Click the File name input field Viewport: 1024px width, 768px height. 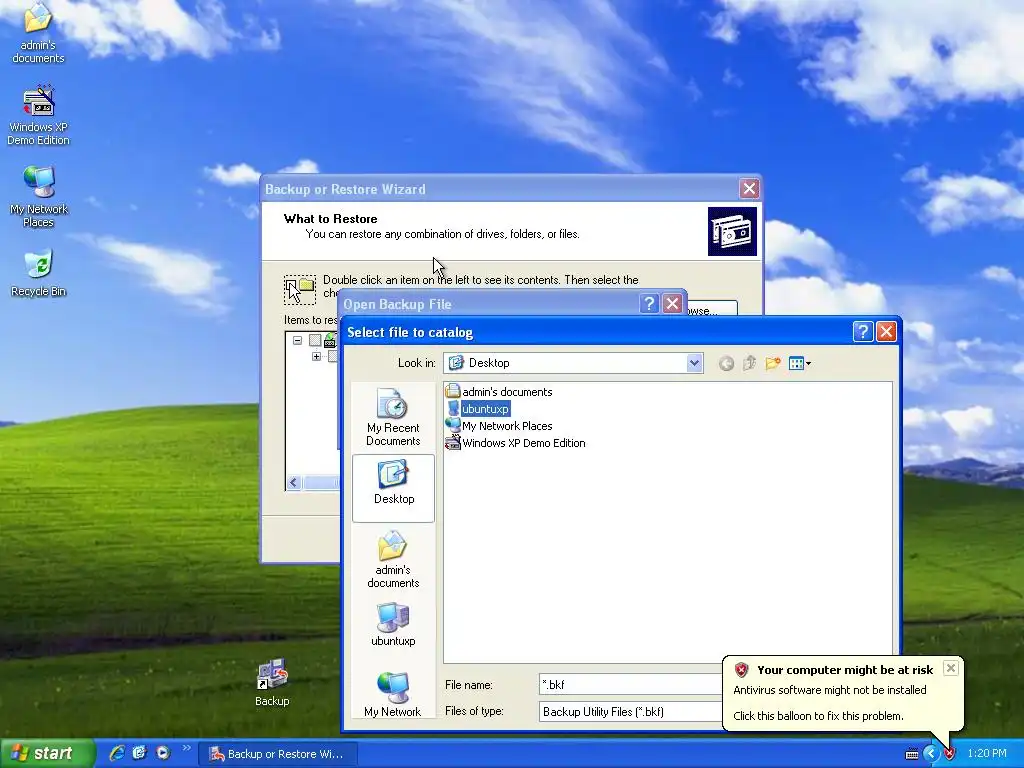[631, 684]
